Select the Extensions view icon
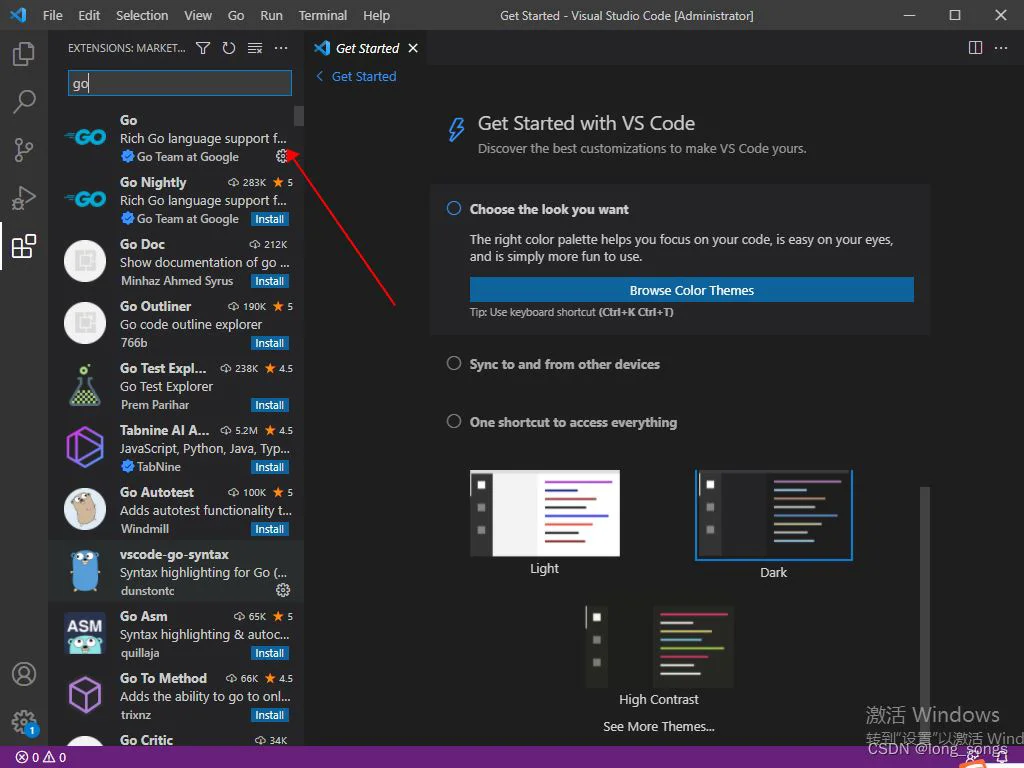The image size is (1024, 768). click(24, 246)
